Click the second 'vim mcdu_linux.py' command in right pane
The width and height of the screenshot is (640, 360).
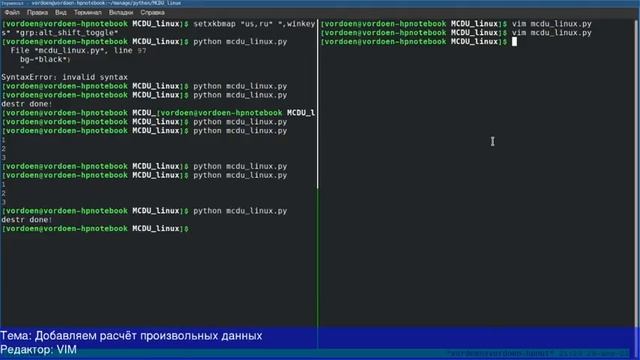(551, 33)
